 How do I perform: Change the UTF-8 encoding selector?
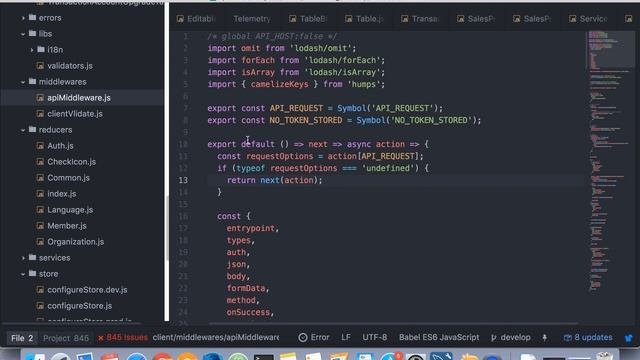tap(375, 338)
